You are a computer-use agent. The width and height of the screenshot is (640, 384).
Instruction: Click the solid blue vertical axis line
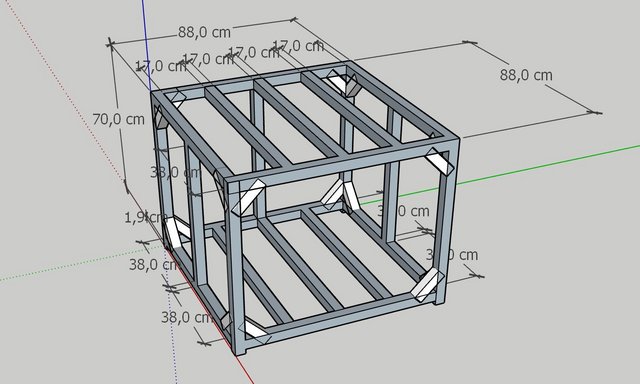click(147, 45)
